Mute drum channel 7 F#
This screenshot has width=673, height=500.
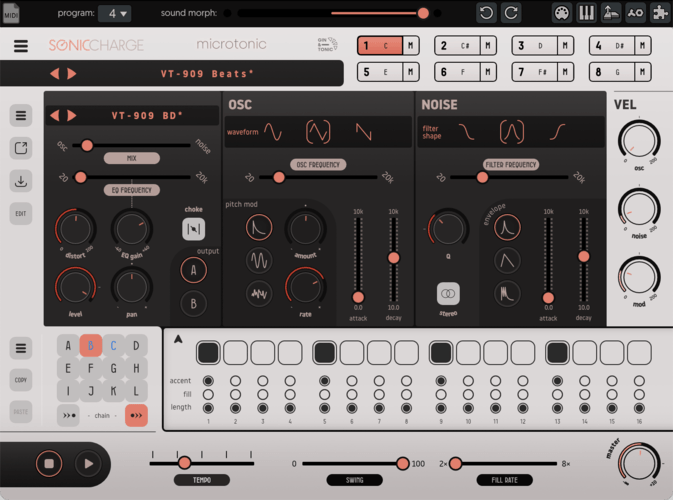point(565,72)
